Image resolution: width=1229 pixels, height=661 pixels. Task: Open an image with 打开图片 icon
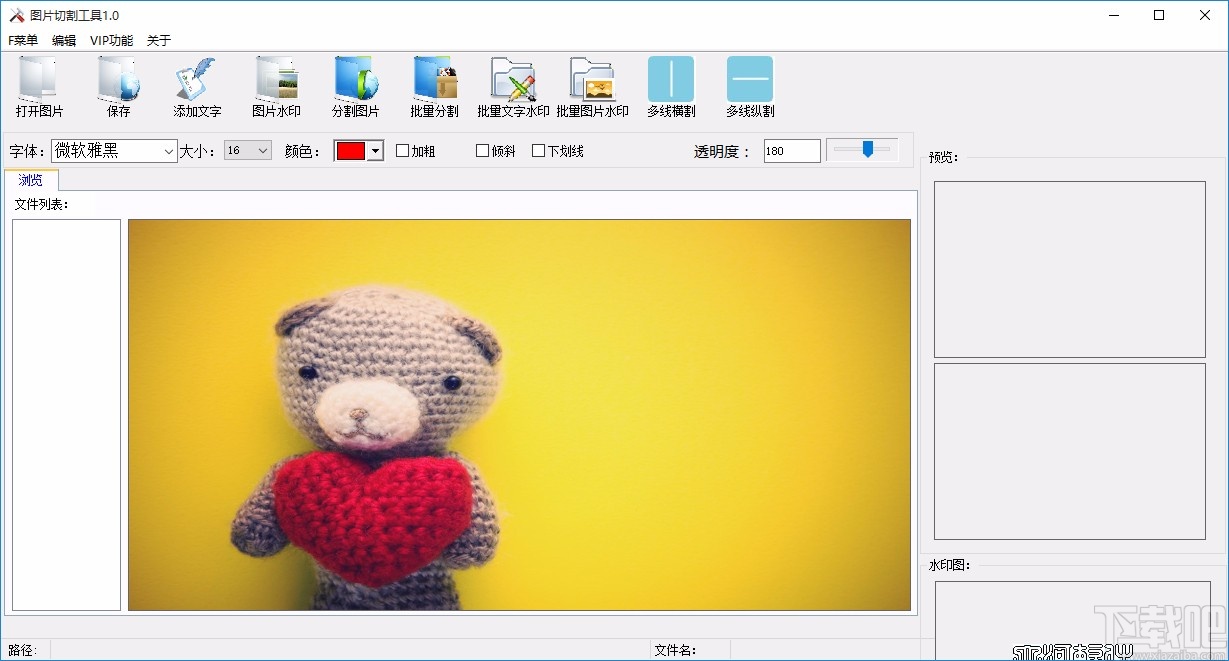[40, 88]
